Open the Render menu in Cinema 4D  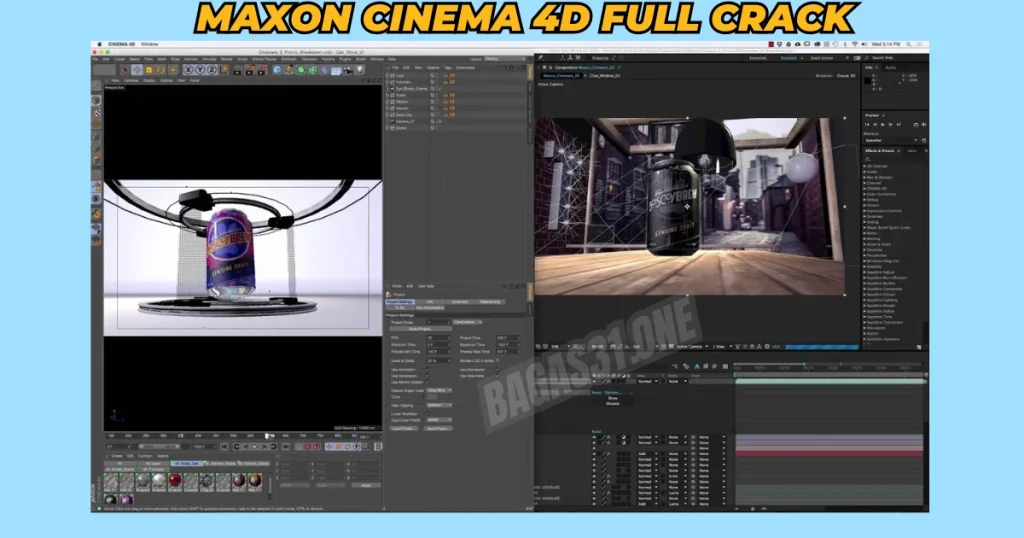click(227, 59)
